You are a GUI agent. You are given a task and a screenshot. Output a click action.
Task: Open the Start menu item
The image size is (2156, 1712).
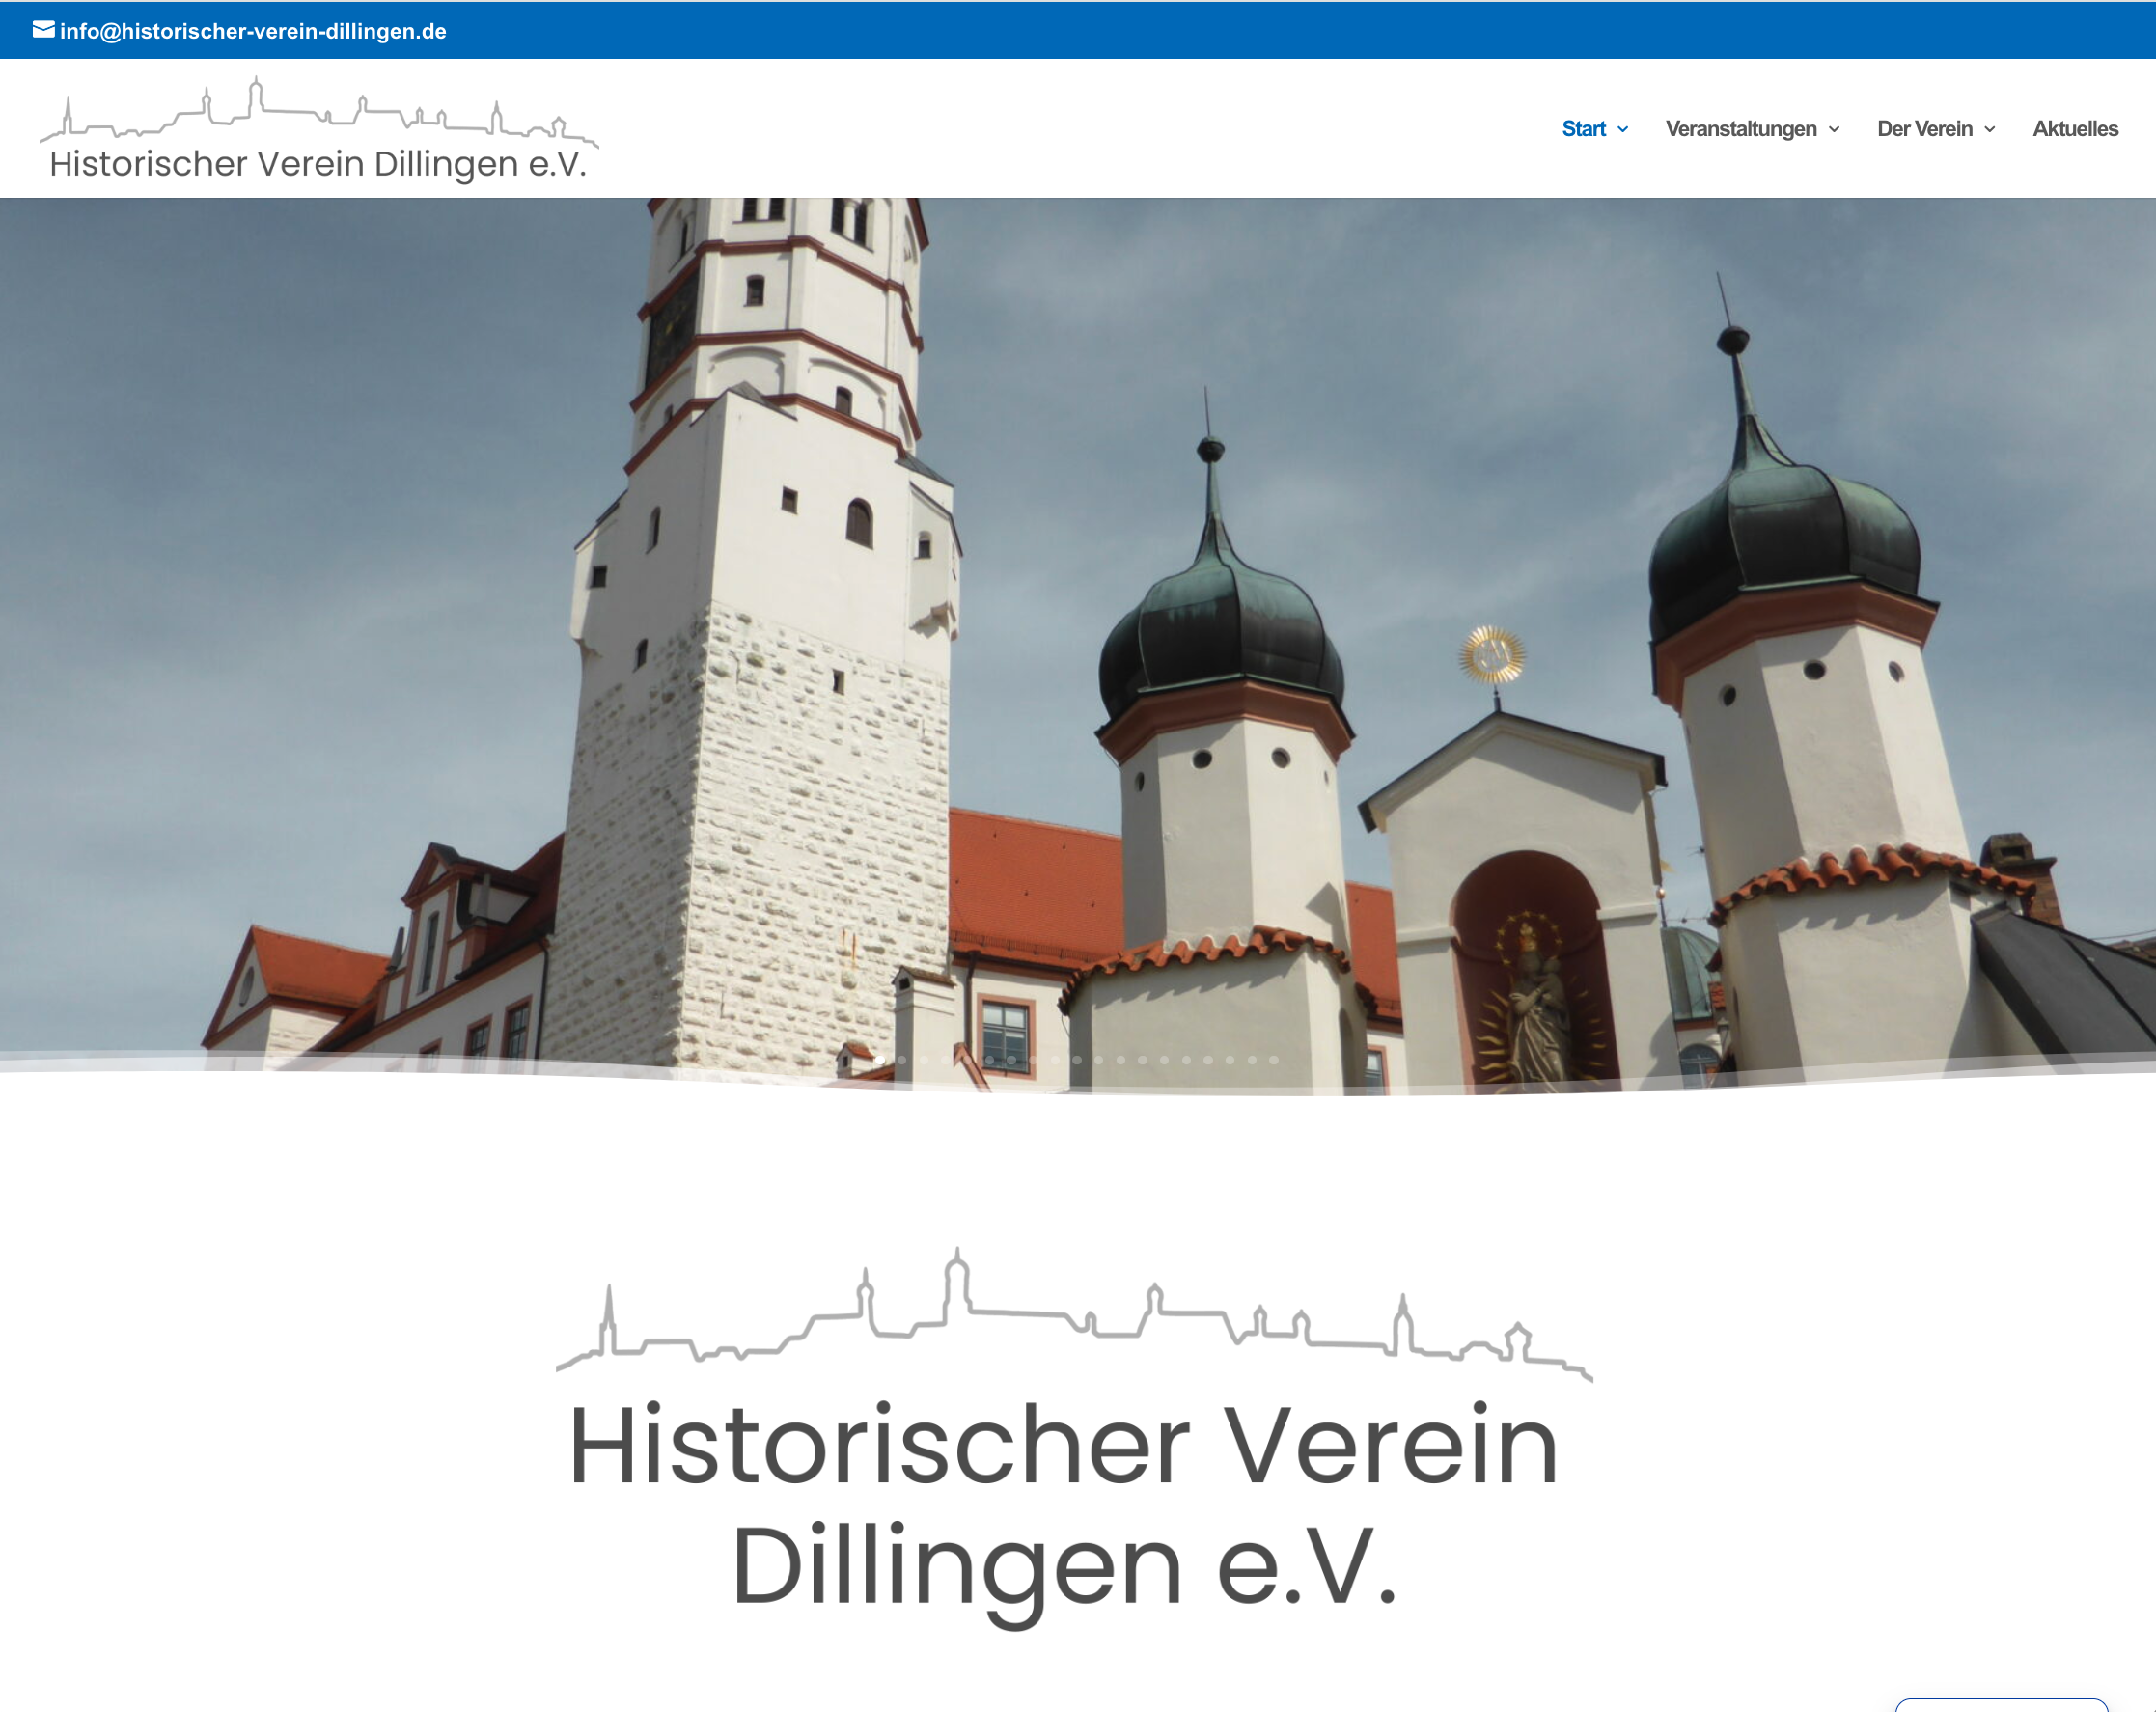[x=1583, y=129]
